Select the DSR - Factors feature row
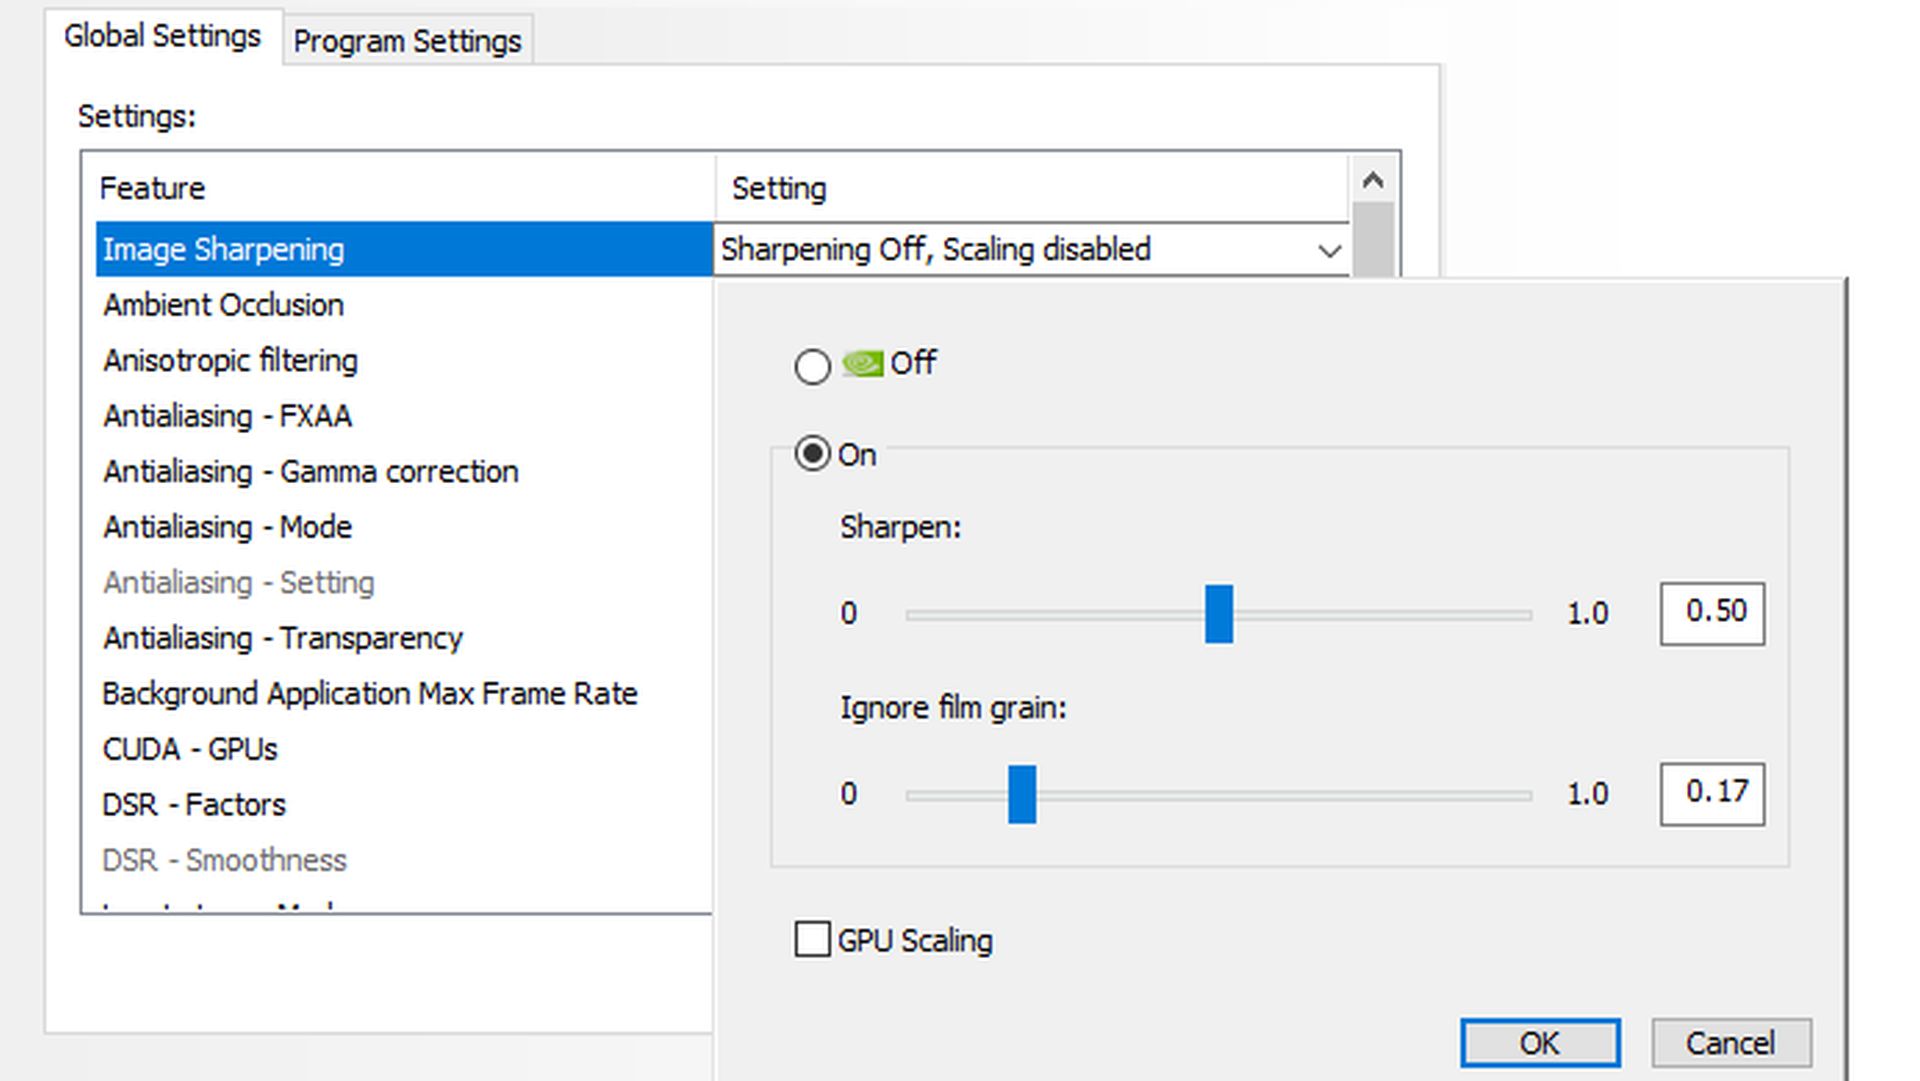Viewport: 1920px width, 1081px height. point(194,805)
